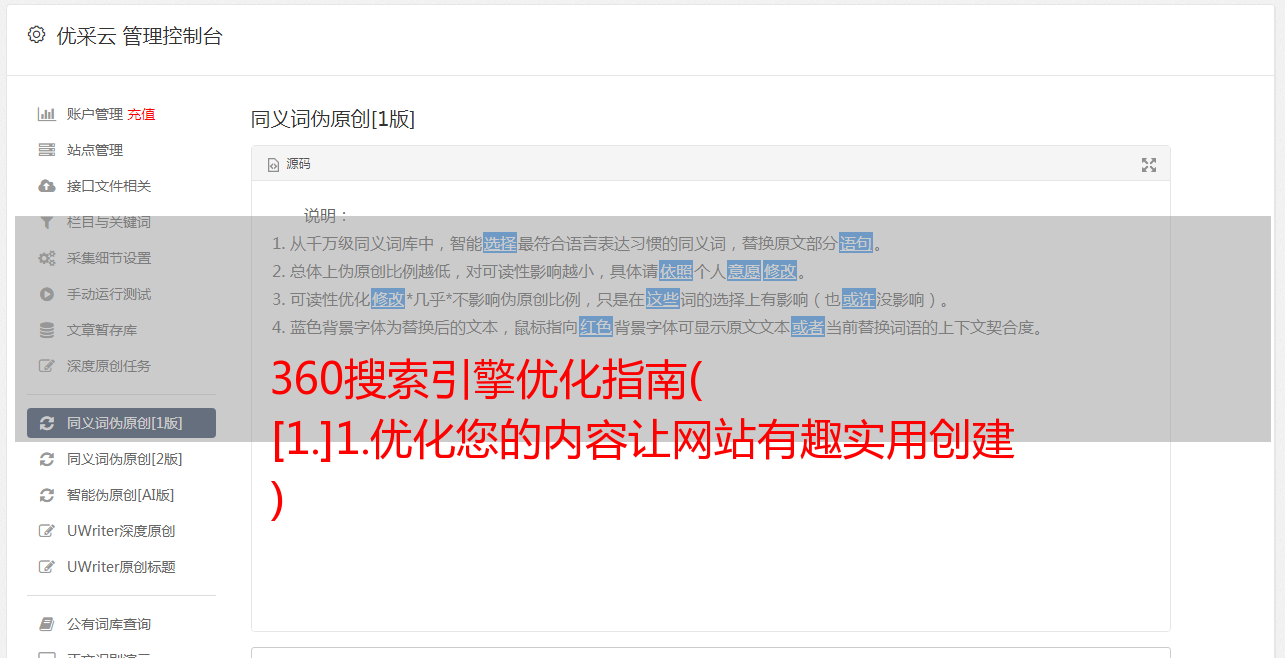Click the gear icon beside 优采云 管理控制台

click(36, 35)
